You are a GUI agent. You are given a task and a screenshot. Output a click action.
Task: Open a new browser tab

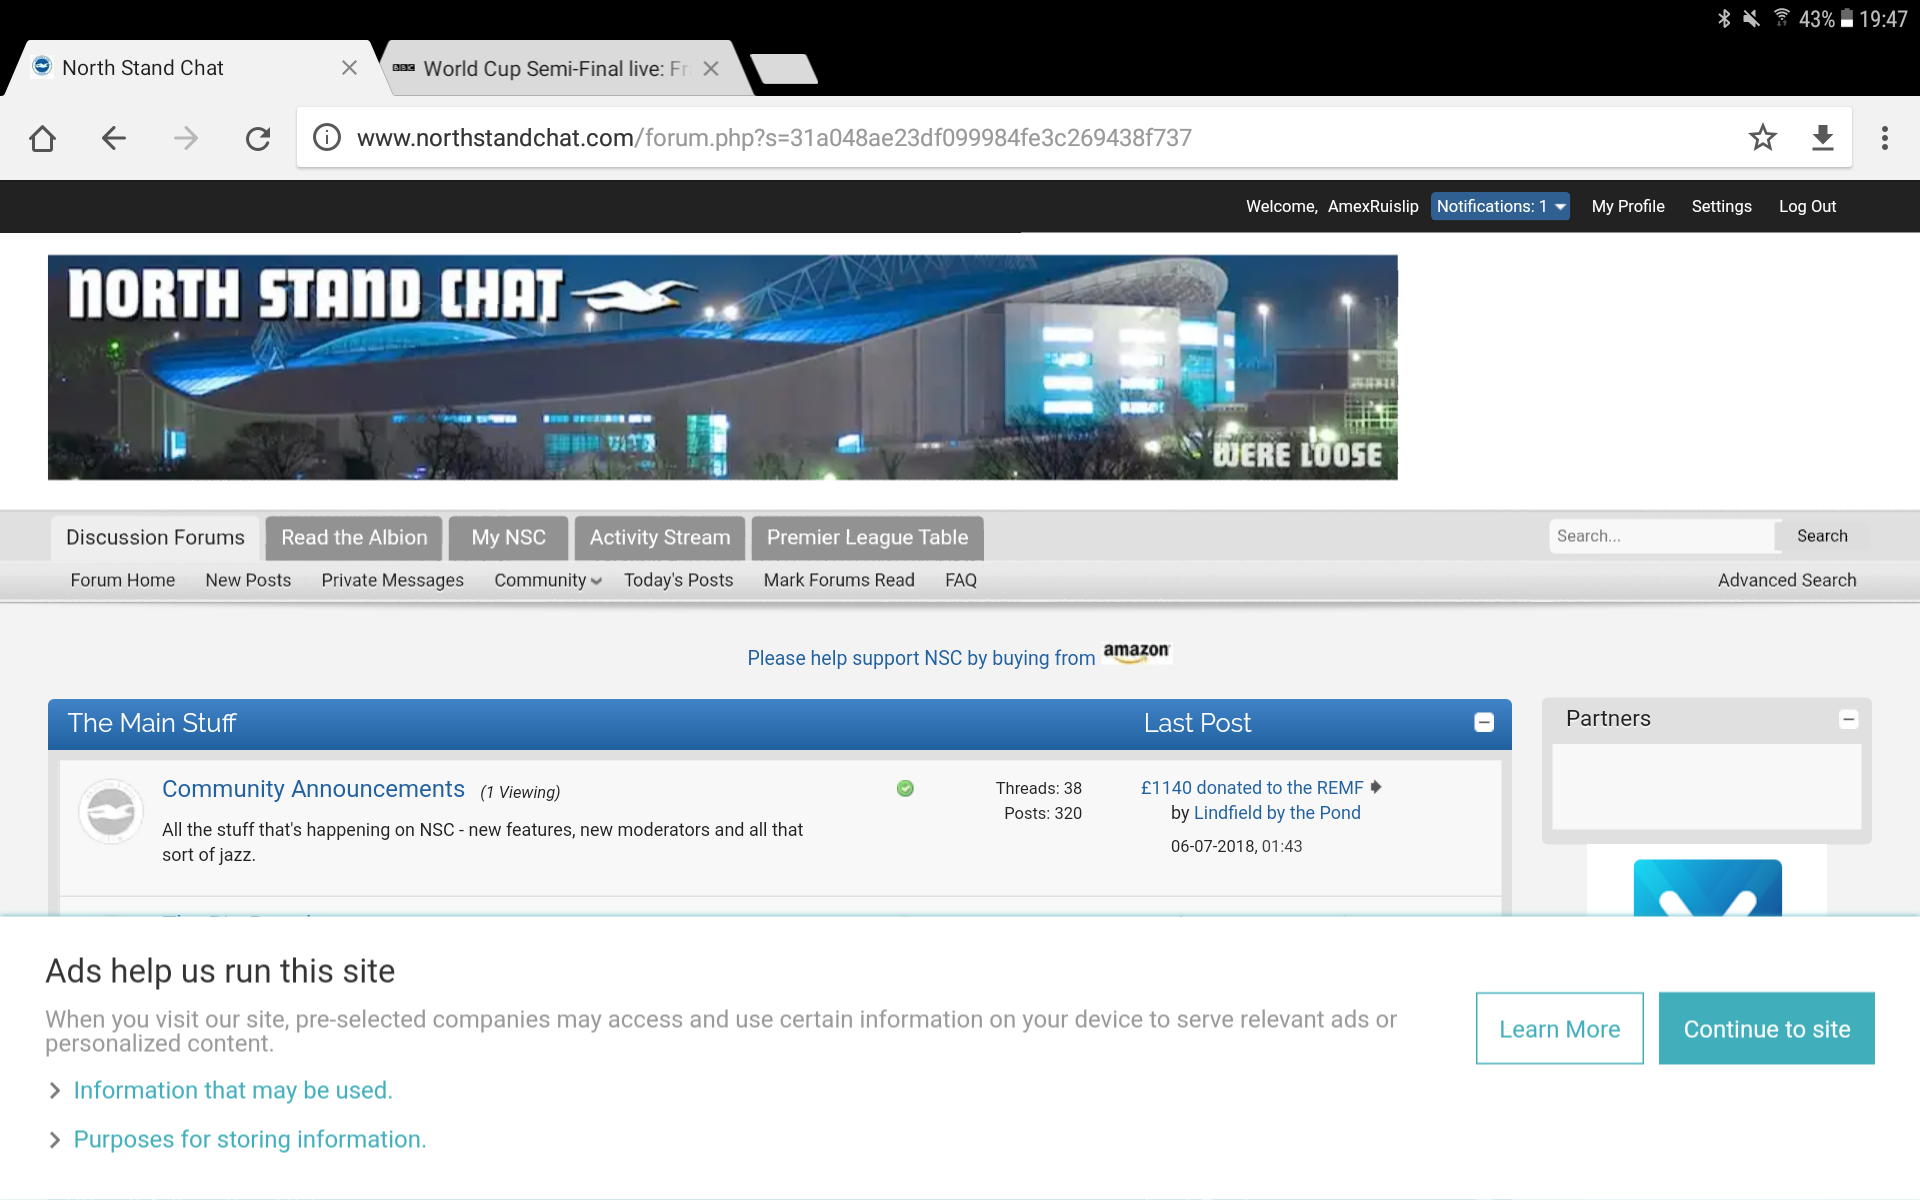[x=784, y=69]
